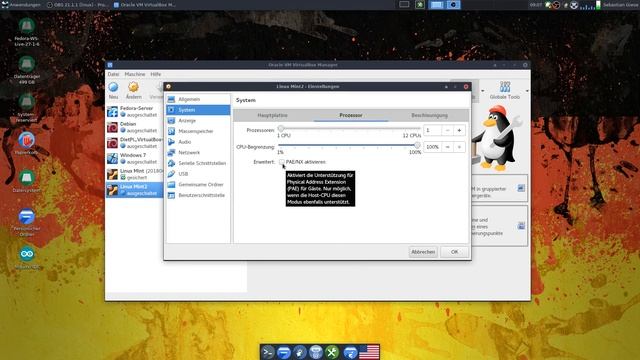Select the Linux Mint2 virtual machine

[134, 190]
